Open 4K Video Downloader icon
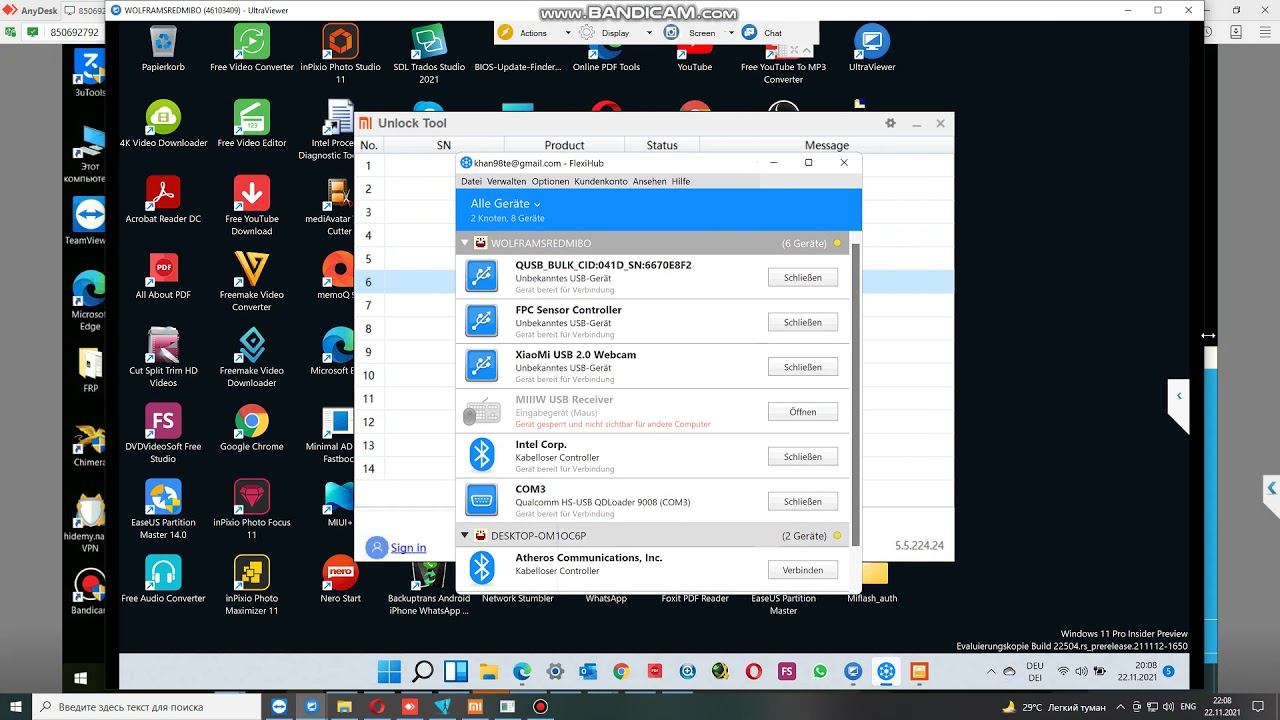This screenshot has width=1280, height=720. [163, 124]
